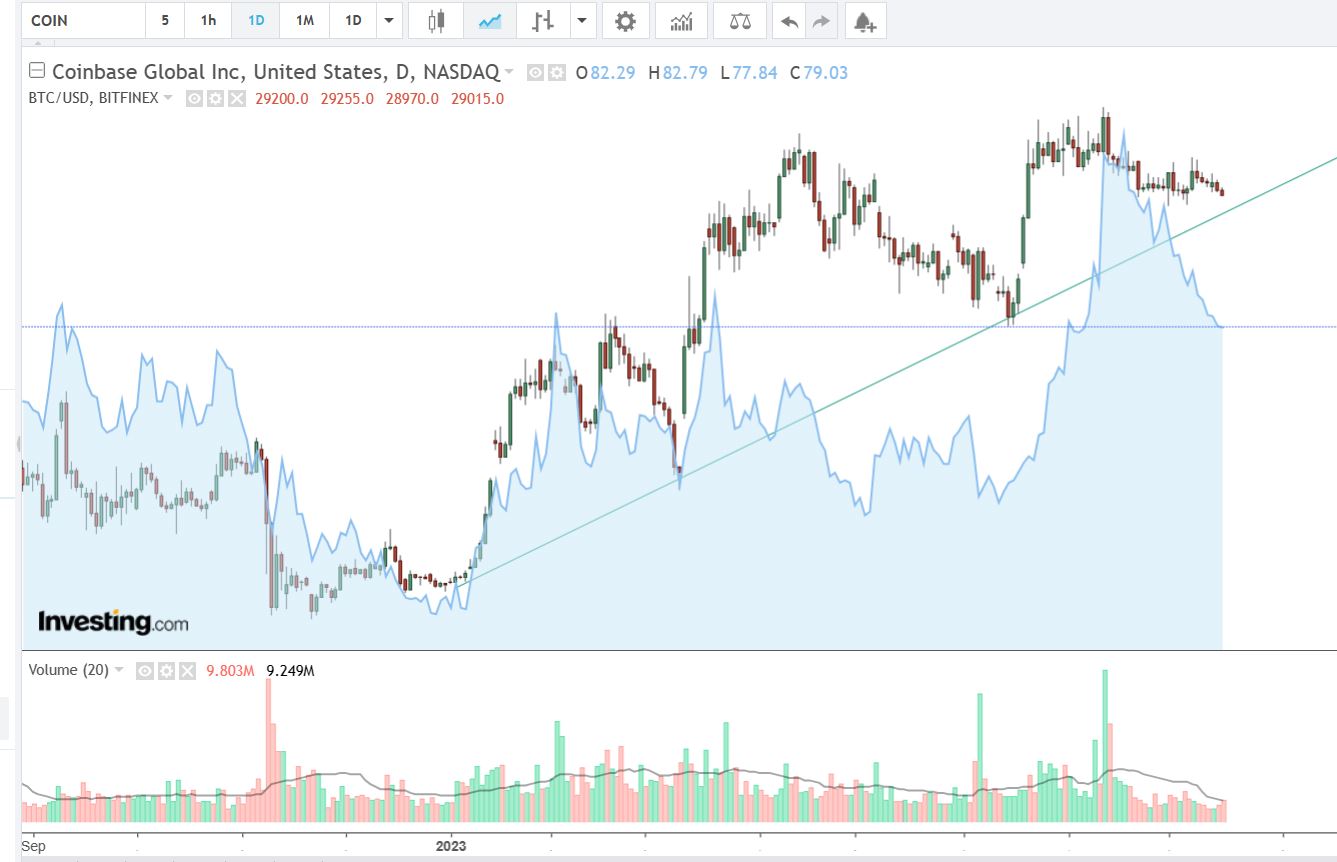This screenshot has width=1337, height=862.
Task: Open BTC/USD series settings gear
Action: [x=215, y=98]
